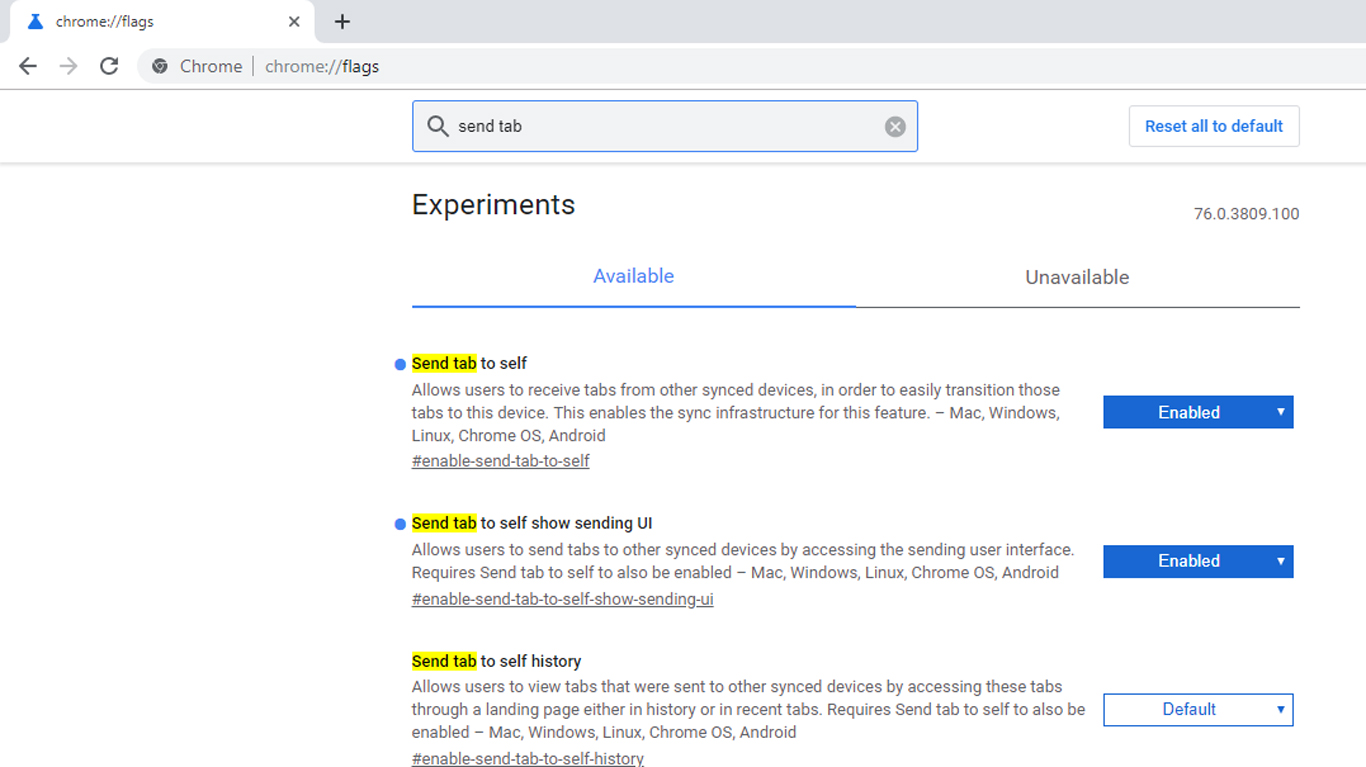Viewport: 1366px width, 767px height.
Task: Reload the chrome://flags page
Action: (x=109, y=66)
